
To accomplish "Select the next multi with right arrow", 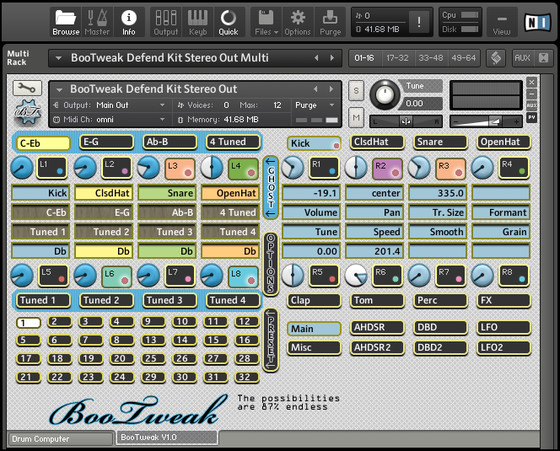I will (332, 58).
